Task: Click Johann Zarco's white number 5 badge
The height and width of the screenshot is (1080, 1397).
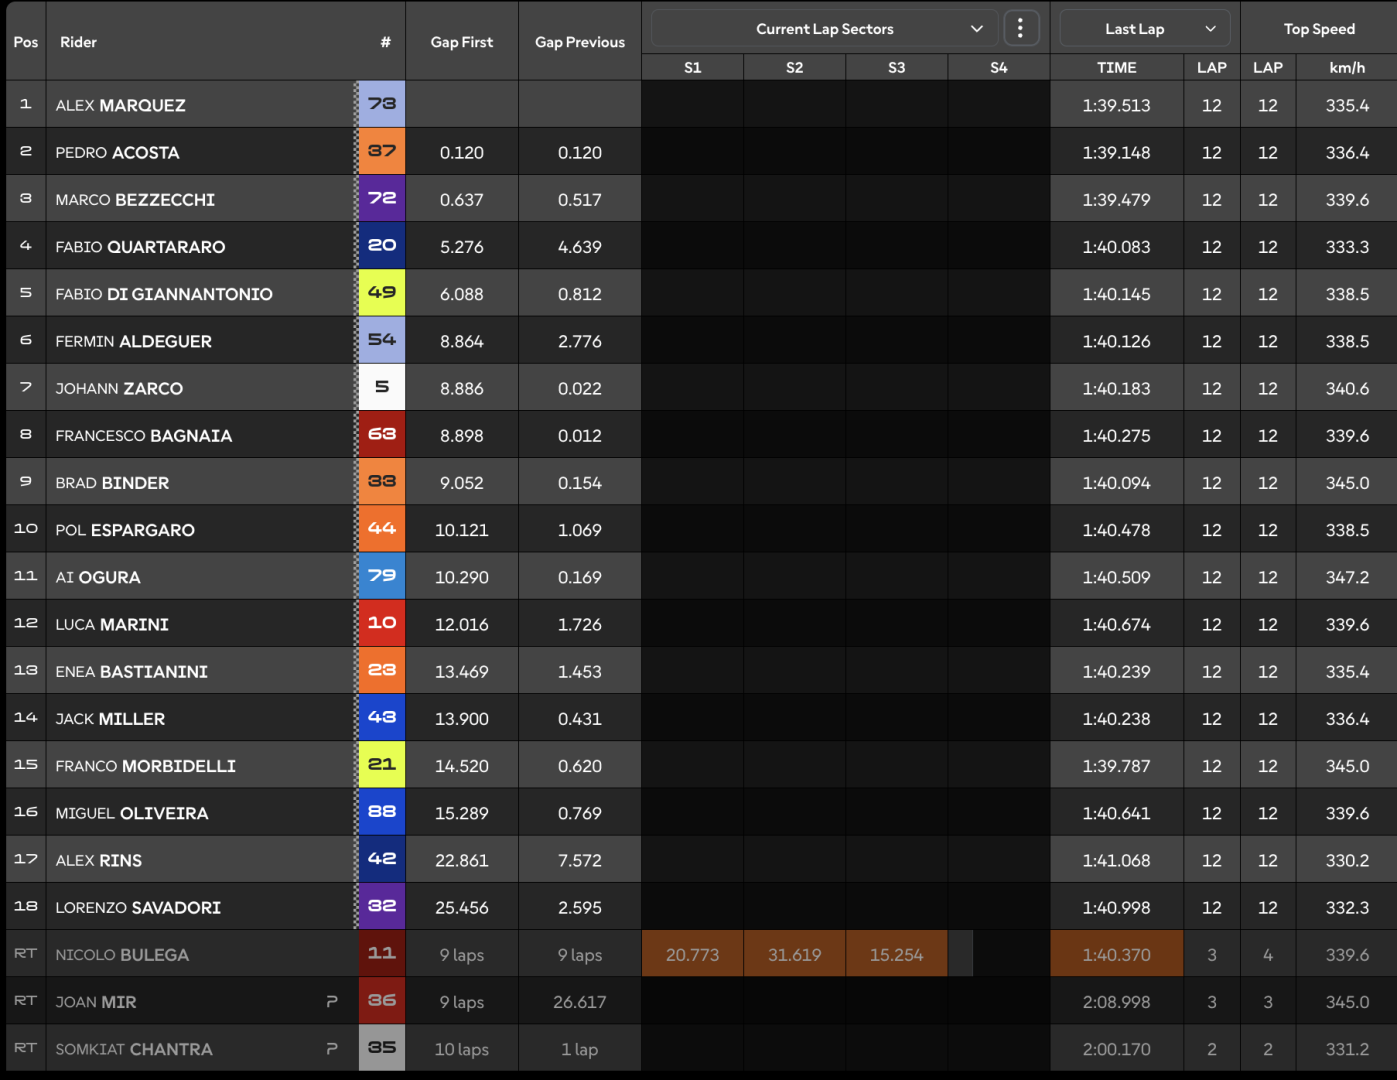Action: (x=382, y=387)
